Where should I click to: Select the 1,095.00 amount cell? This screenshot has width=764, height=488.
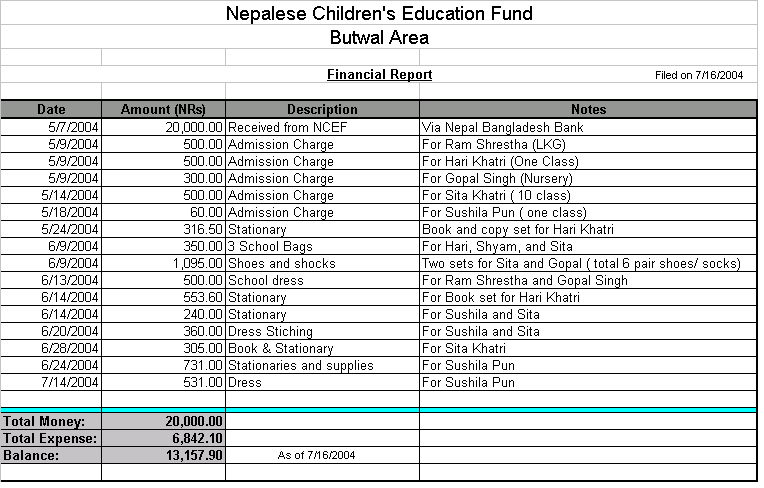163,263
